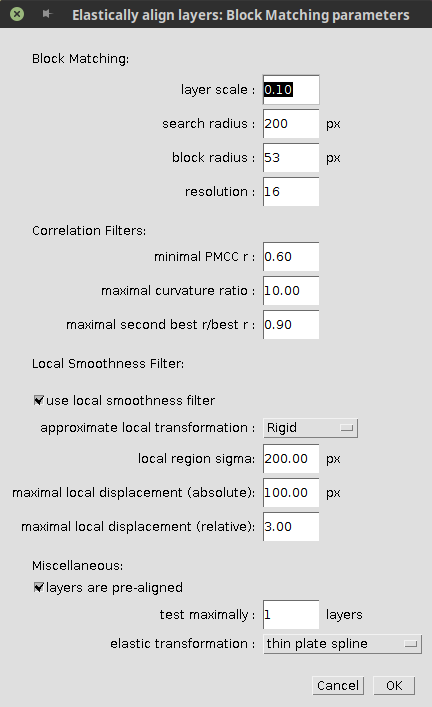The image size is (432, 707).
Task: Click the 'px' unit beside block radius
Action: point(333,158)
